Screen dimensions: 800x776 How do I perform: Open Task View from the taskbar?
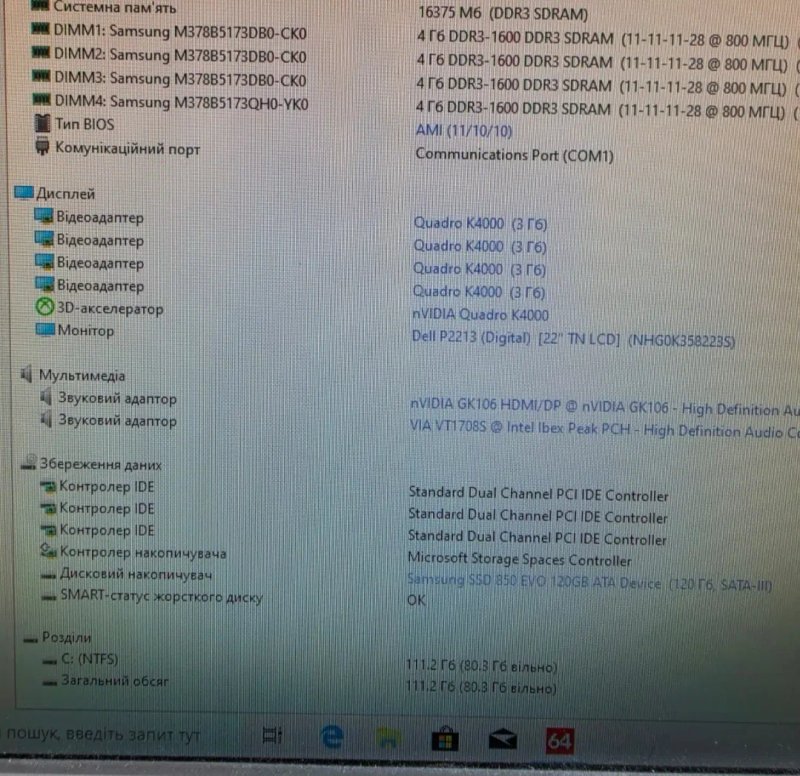click(272, 736)
